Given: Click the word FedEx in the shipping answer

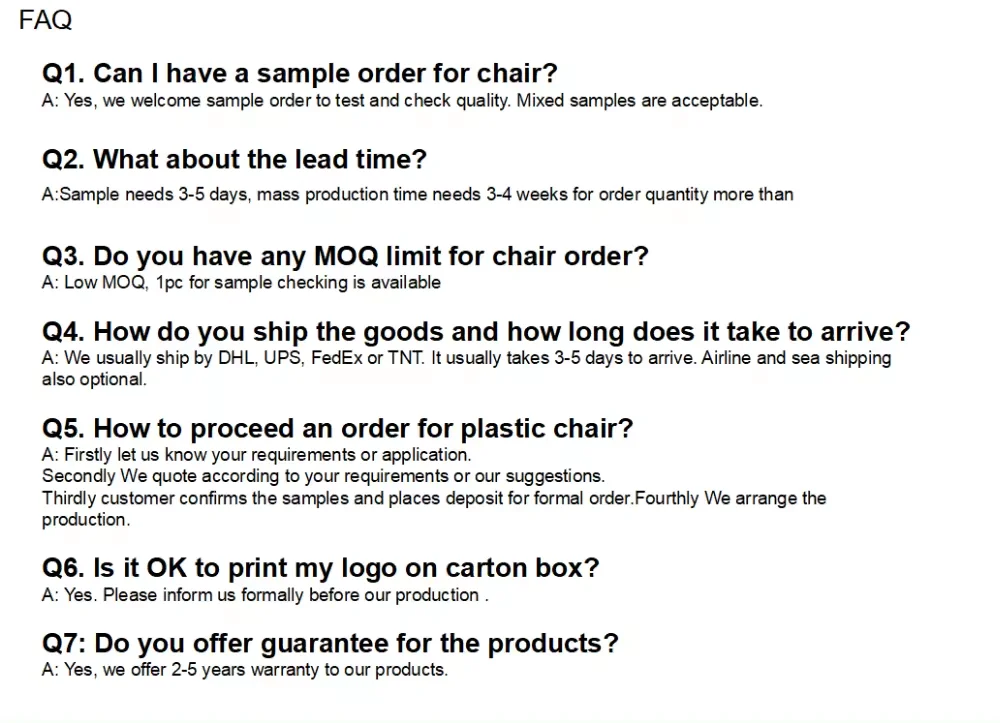Looking at the screenshot, I should pos(336,358).
